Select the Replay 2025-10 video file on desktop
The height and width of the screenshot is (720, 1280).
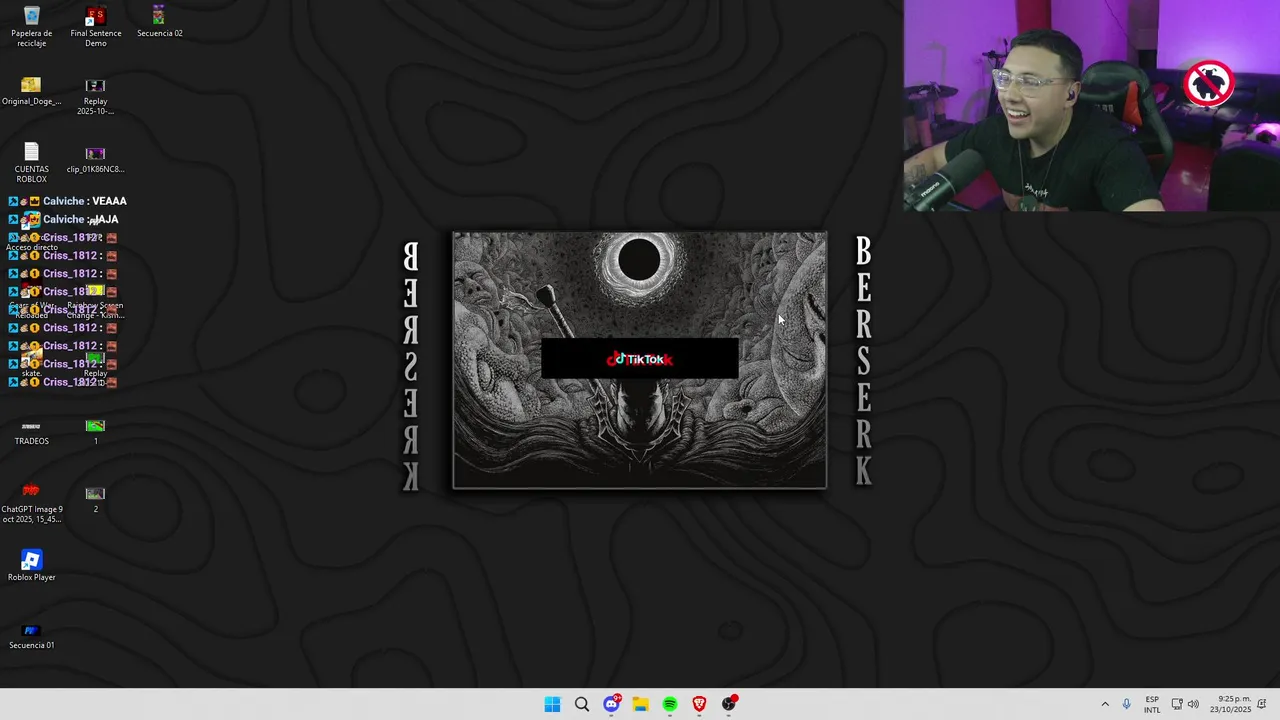point(95,96)
